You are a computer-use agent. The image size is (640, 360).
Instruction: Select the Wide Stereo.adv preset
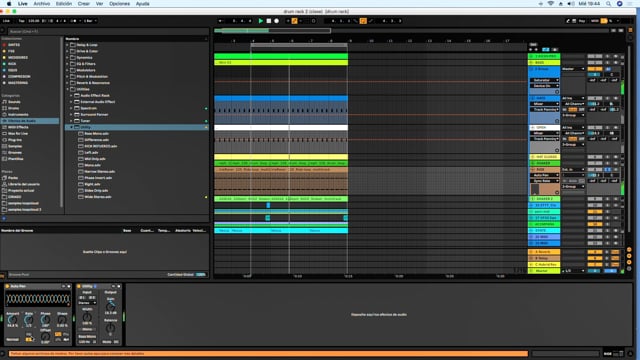[98, 197]
